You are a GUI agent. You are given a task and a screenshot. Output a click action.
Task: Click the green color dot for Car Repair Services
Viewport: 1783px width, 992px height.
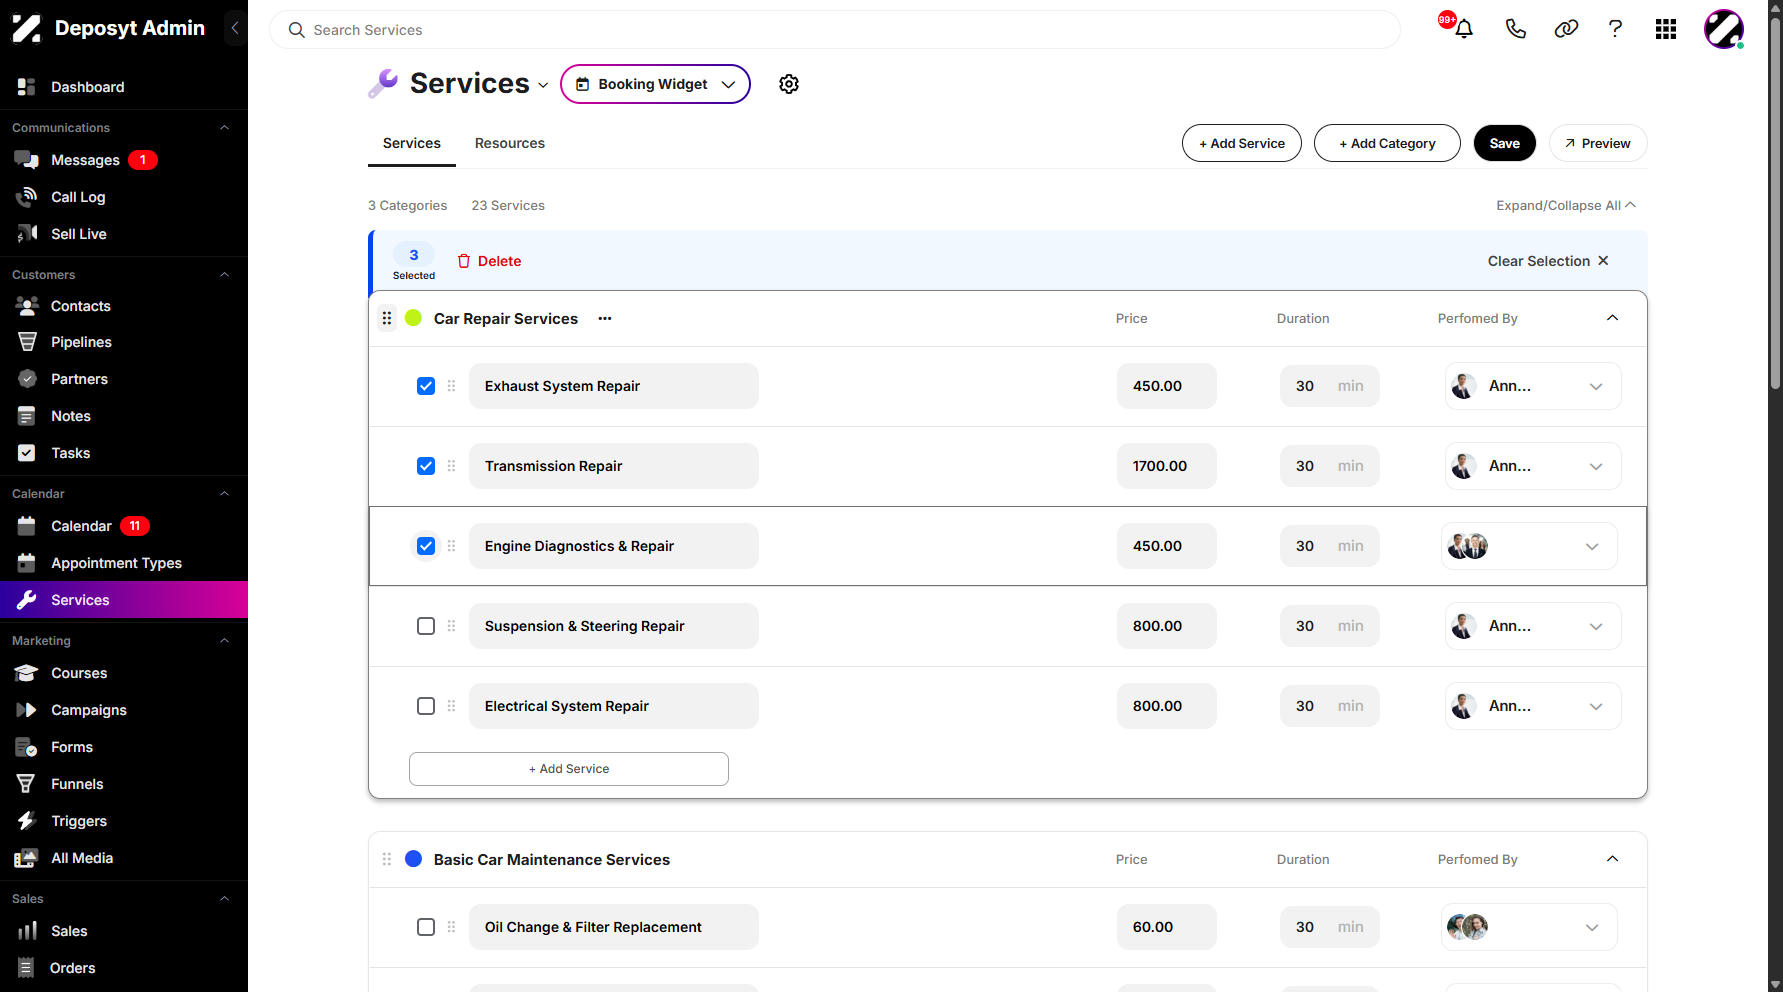413,318
